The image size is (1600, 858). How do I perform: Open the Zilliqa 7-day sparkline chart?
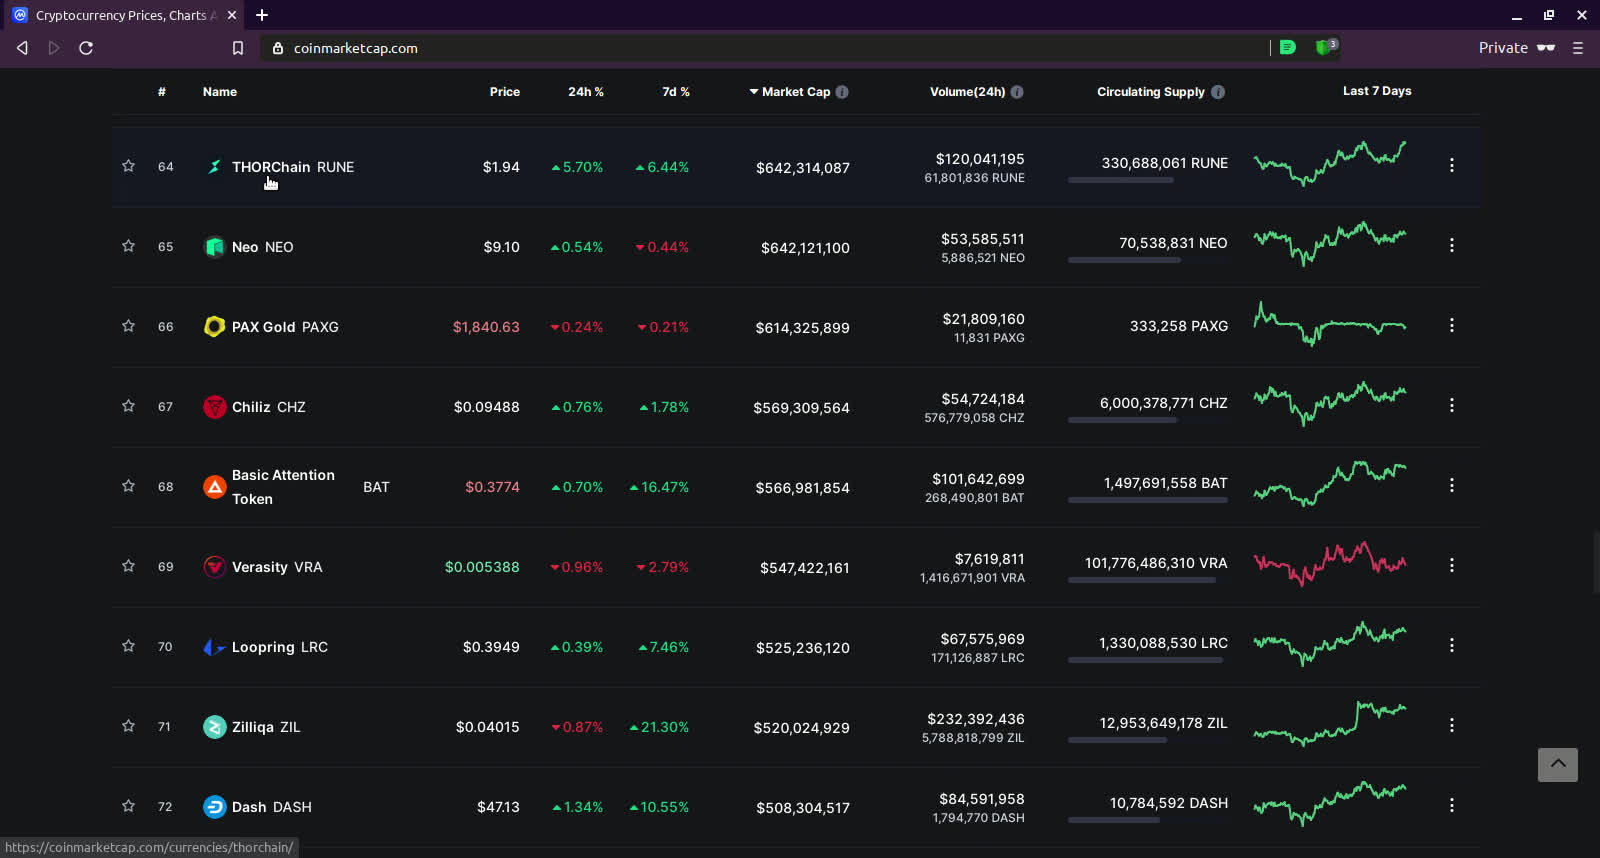(x=1330, y=724)
